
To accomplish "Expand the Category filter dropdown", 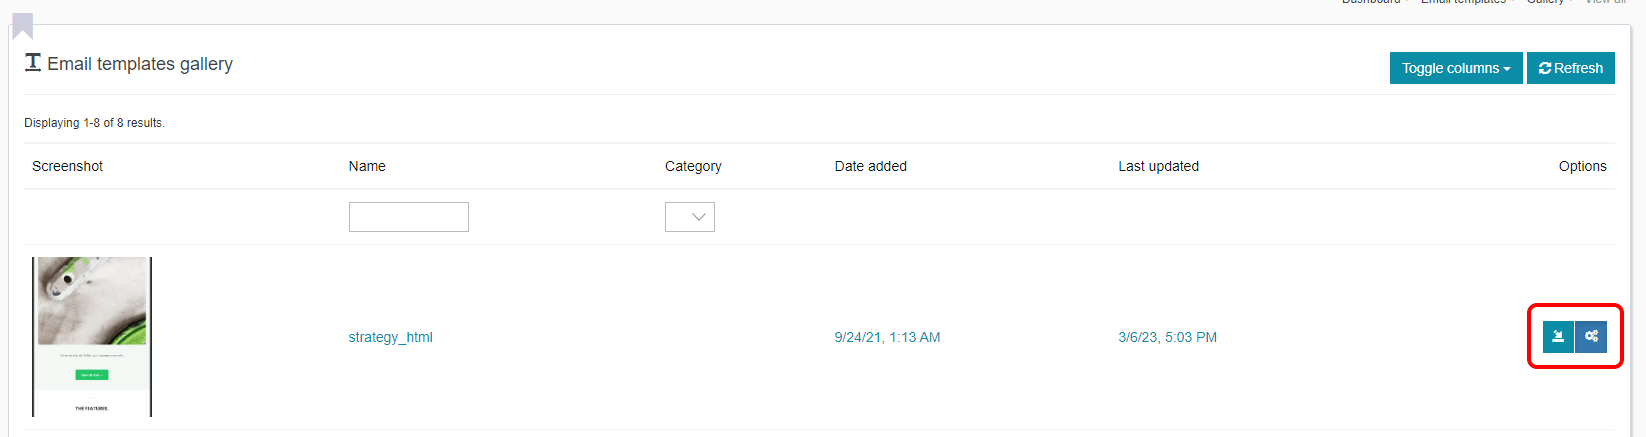I will [x=690, y=217].
